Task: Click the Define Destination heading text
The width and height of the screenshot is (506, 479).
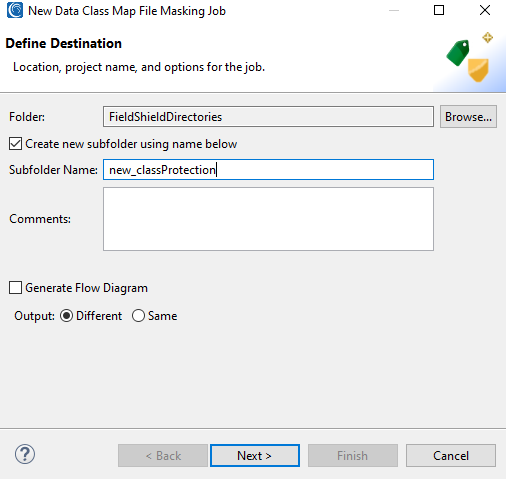Action: (64, 44)
